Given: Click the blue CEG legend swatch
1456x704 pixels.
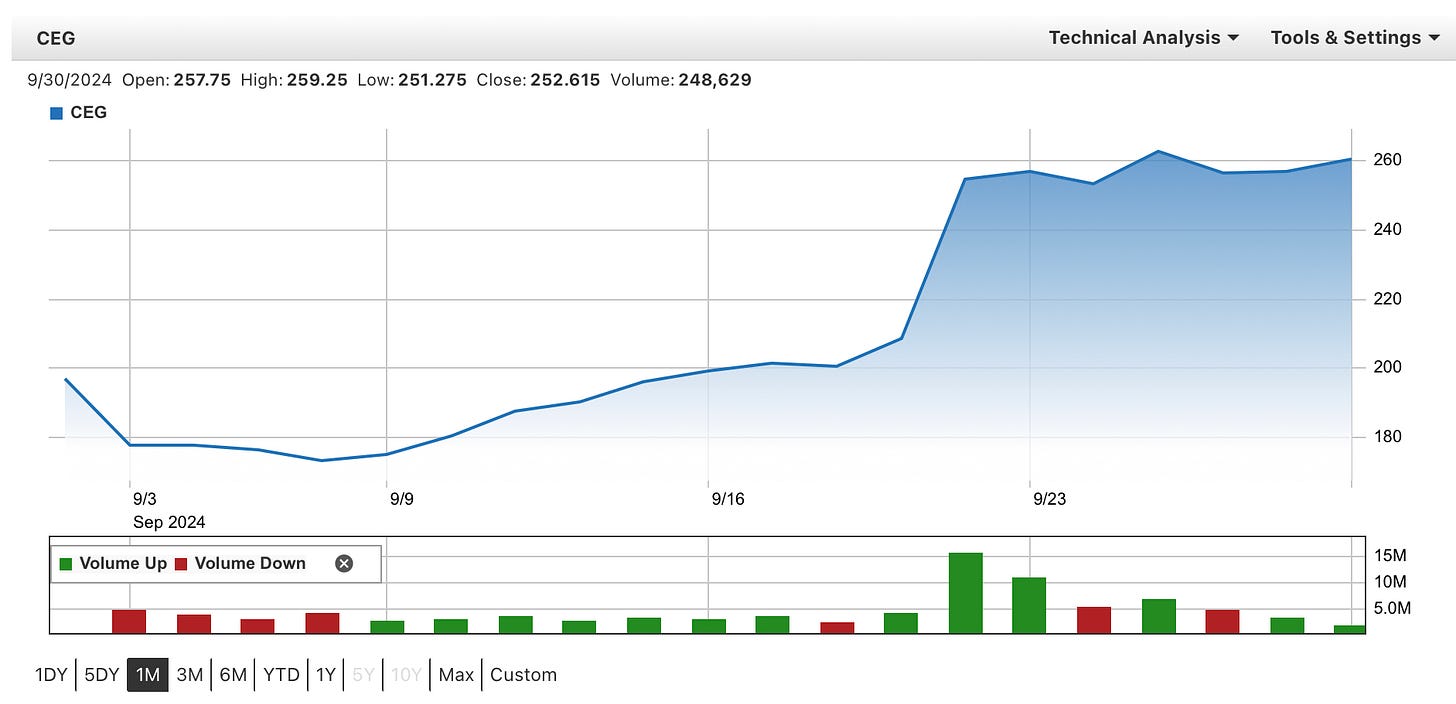Looking at the screenshot, I should [56, 113].
